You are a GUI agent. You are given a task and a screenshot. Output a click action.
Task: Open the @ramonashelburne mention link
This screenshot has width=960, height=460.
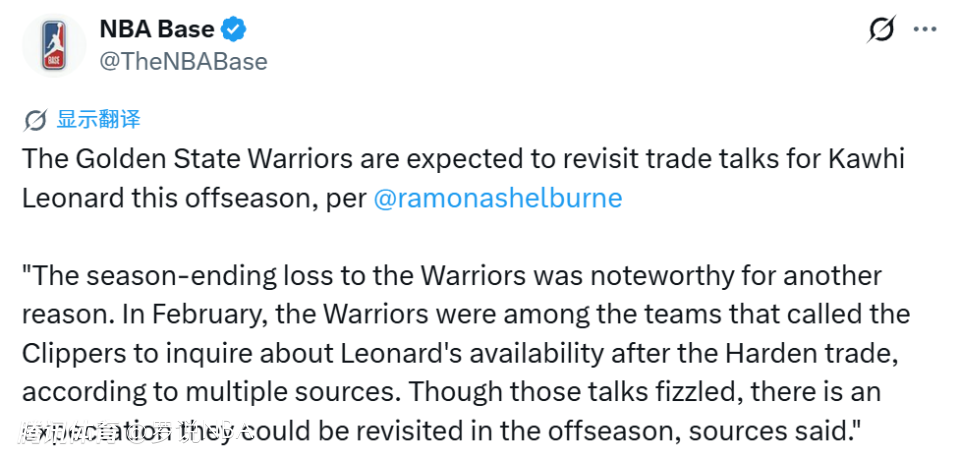[x=497, y=198]
